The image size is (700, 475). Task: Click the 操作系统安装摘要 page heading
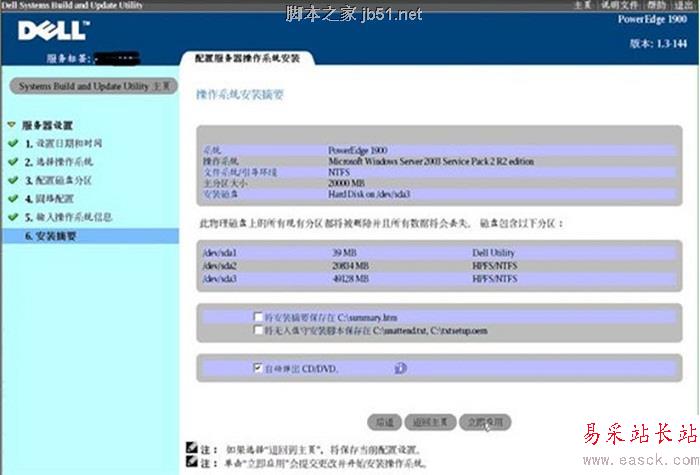(x=240, y=95)
